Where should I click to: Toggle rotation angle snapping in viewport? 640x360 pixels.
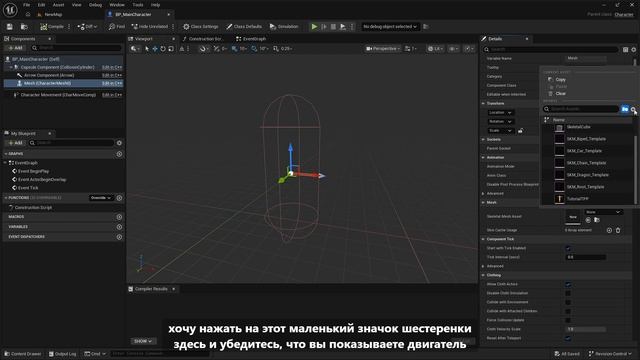tap(254, 49)
